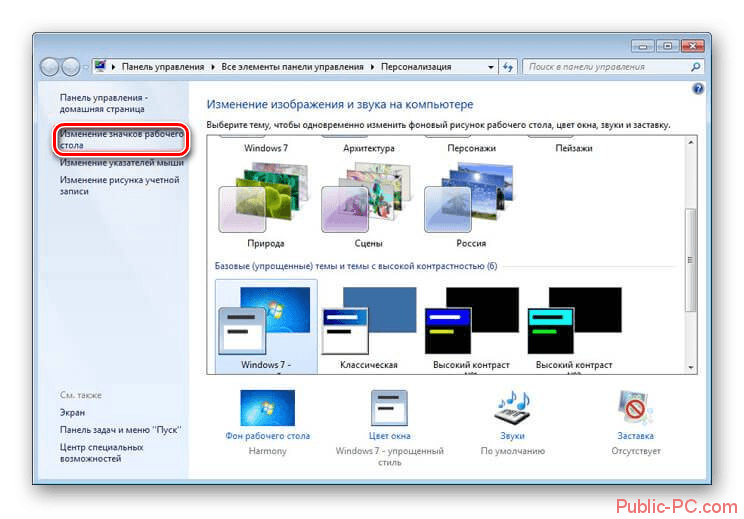Select the Природа theme
This screenshot has width=744, height=519.
[x=265, y=205]
